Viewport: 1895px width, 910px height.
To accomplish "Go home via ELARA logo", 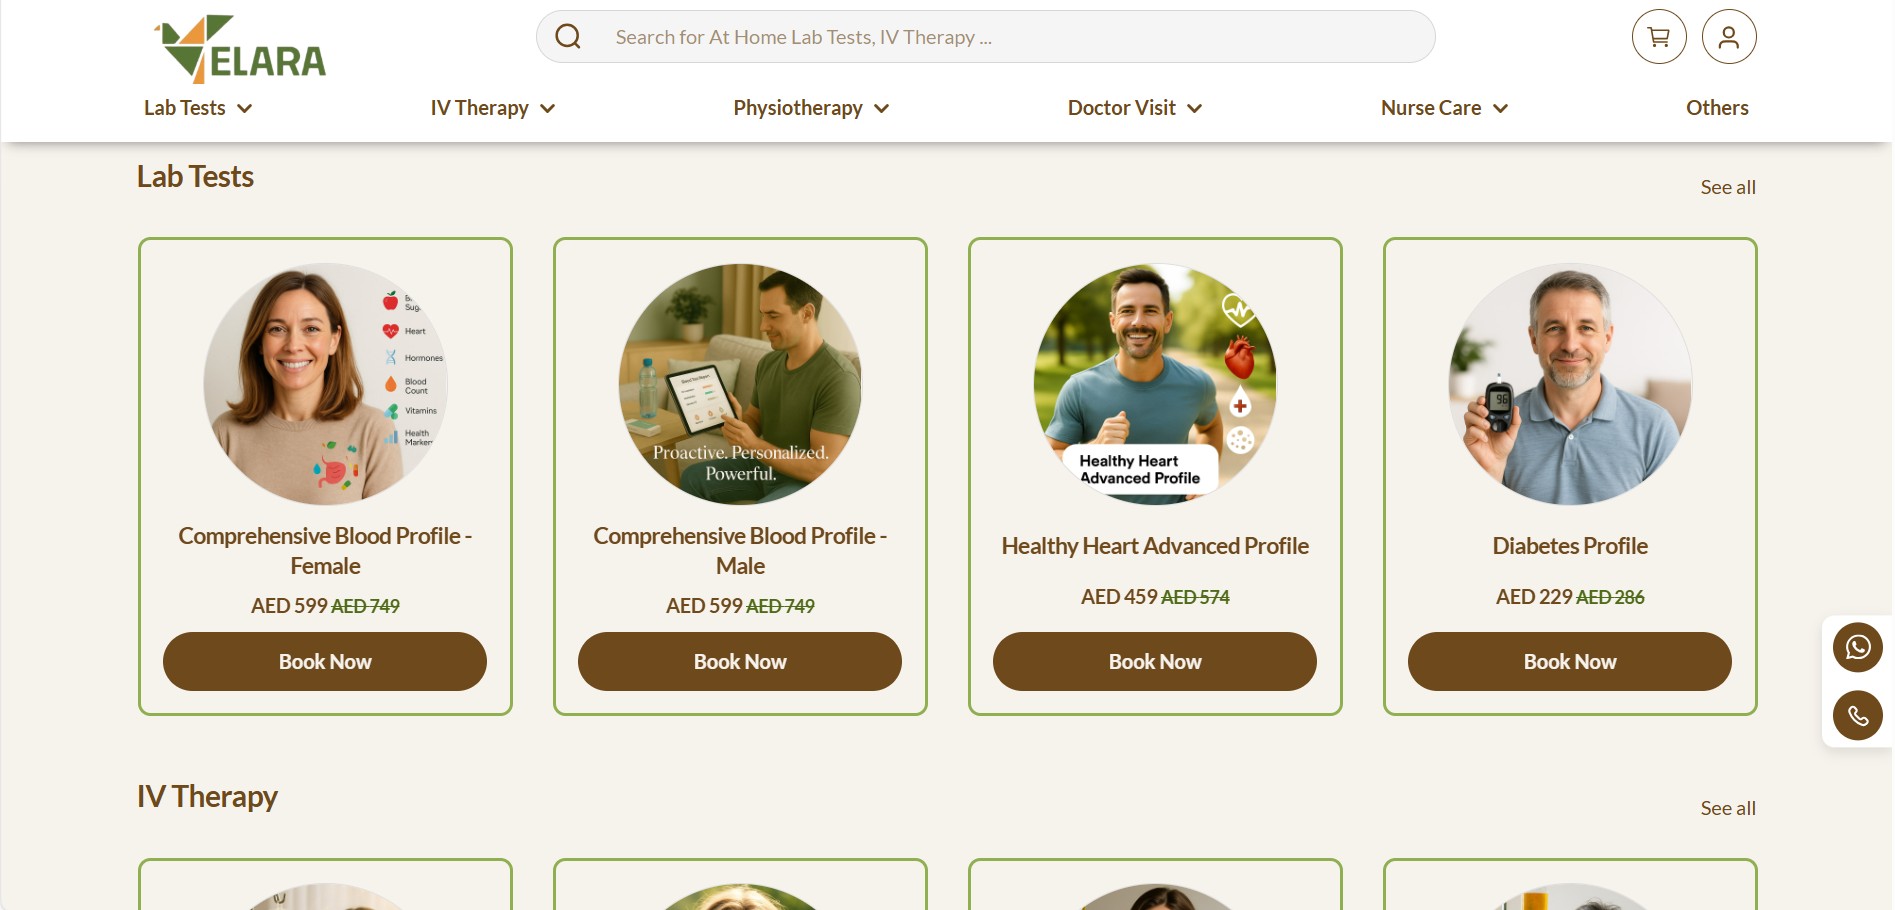I will tap(241, 49).
